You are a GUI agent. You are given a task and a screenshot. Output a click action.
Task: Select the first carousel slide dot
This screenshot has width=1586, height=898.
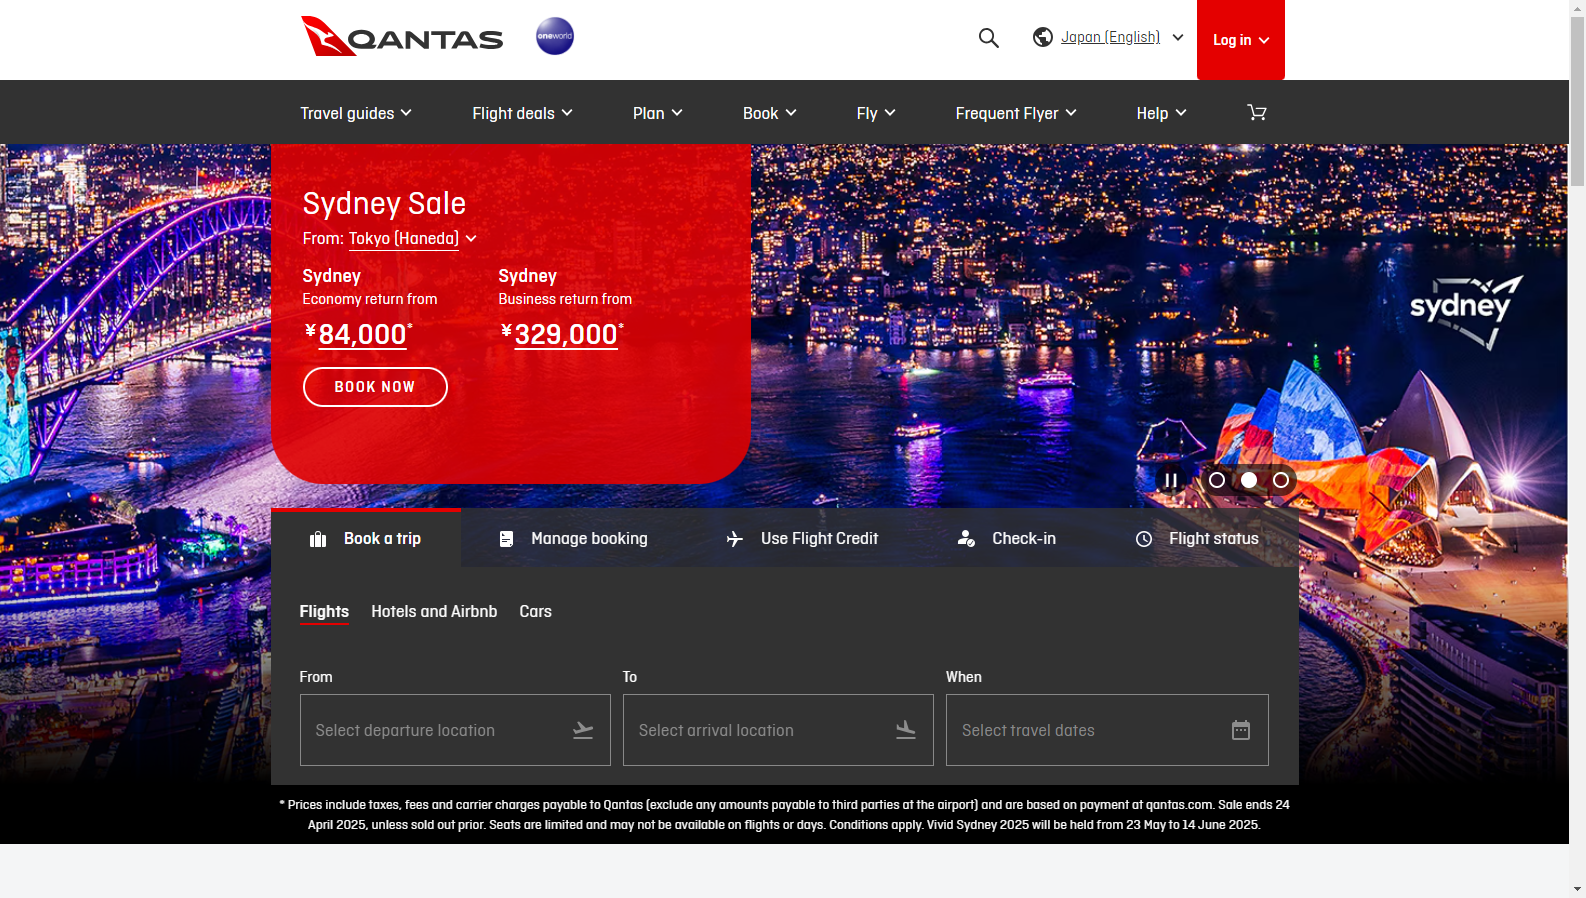(1217, 480)
